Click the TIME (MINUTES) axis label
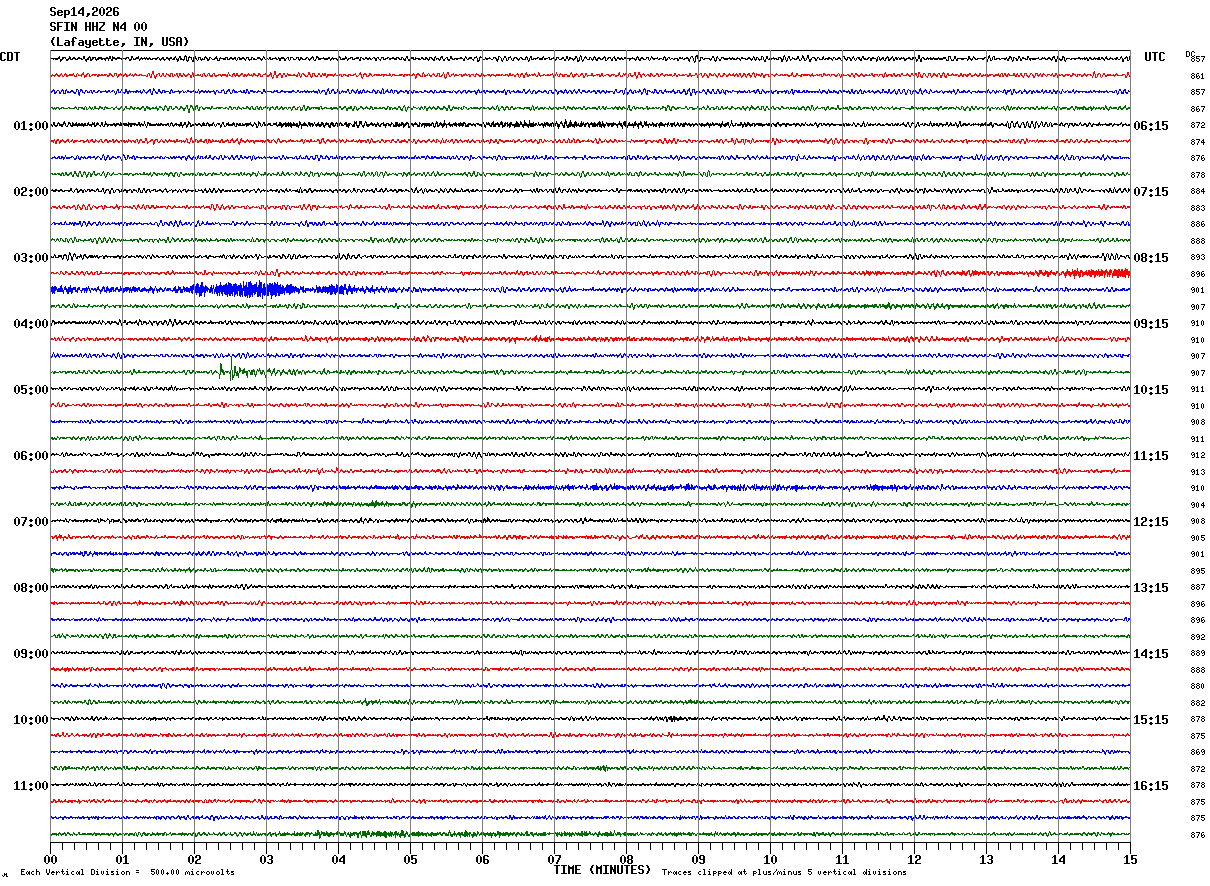 (602, 870)
